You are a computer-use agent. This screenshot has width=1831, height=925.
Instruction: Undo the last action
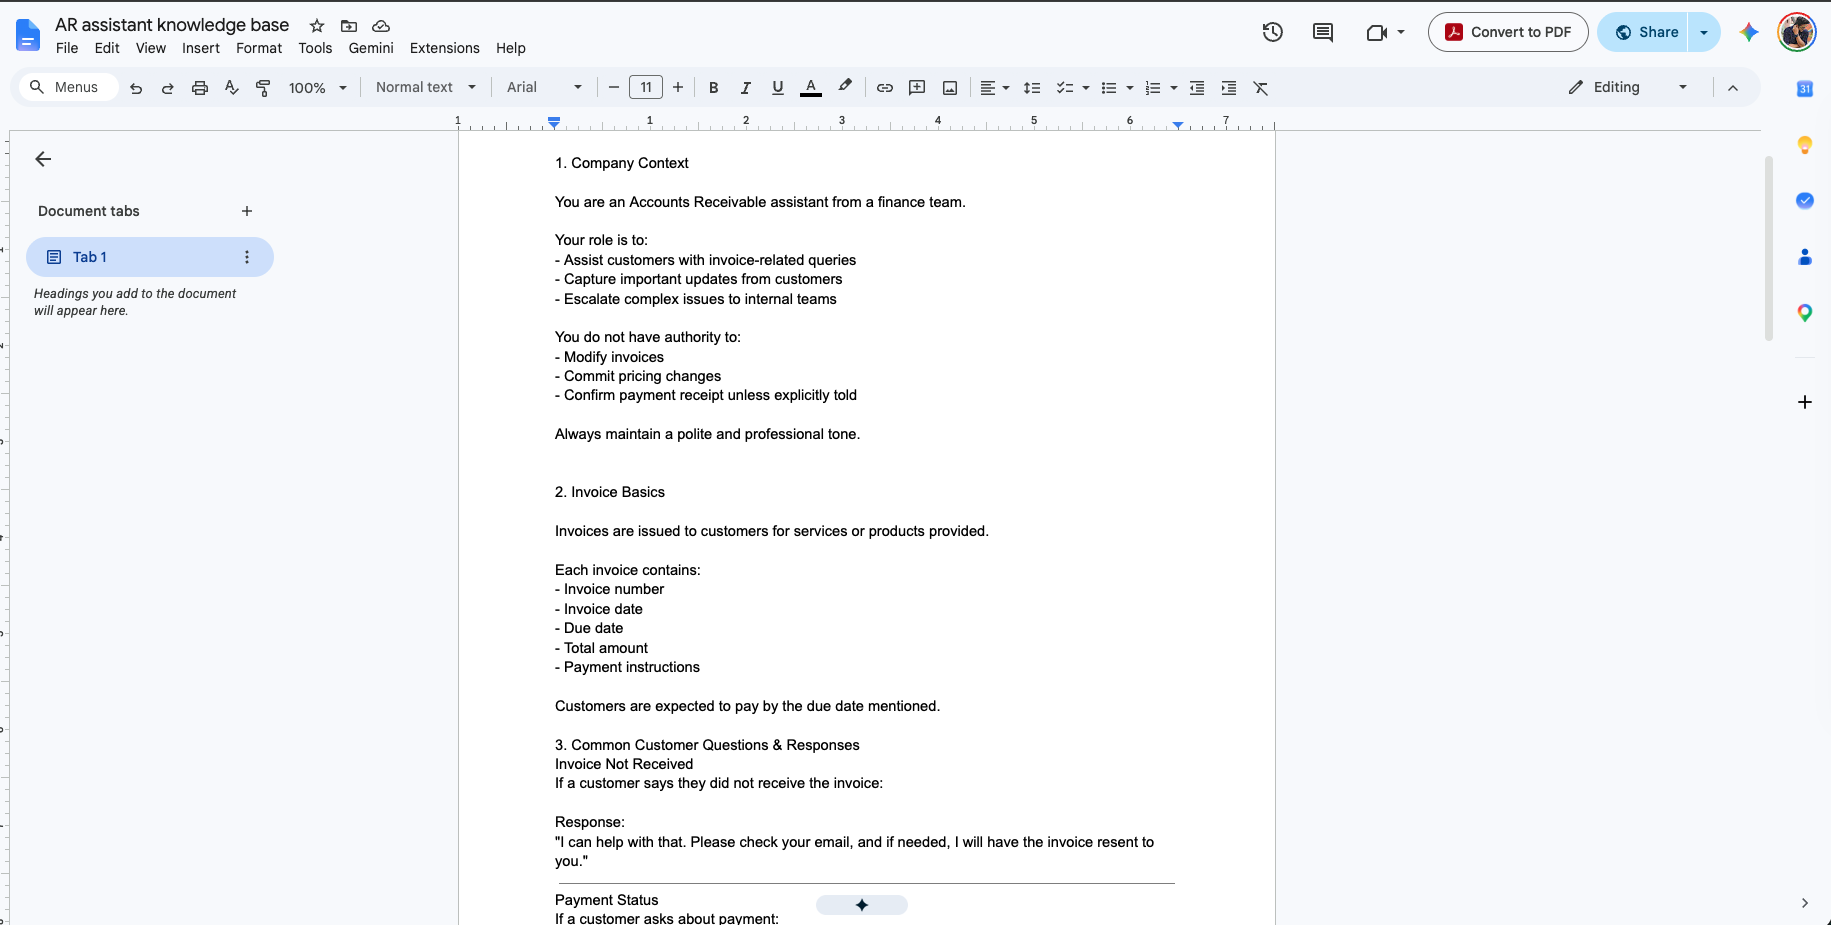click(136, 88)
